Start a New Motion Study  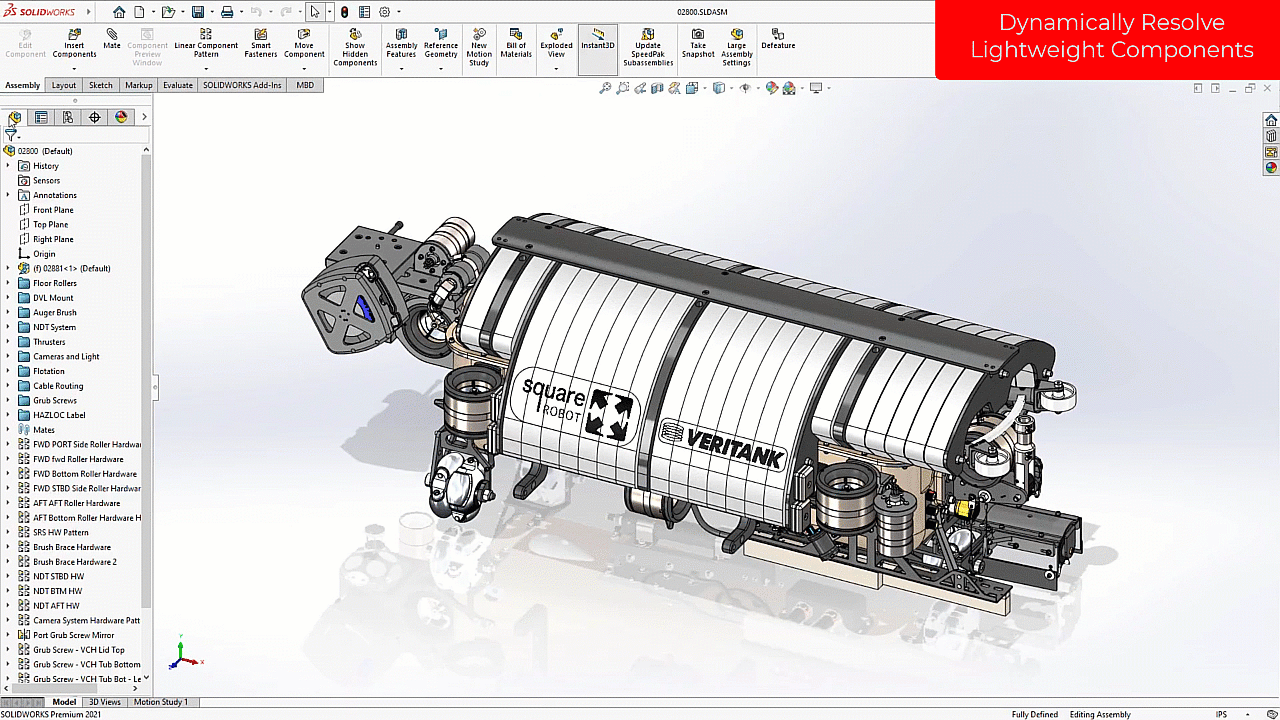479,47
